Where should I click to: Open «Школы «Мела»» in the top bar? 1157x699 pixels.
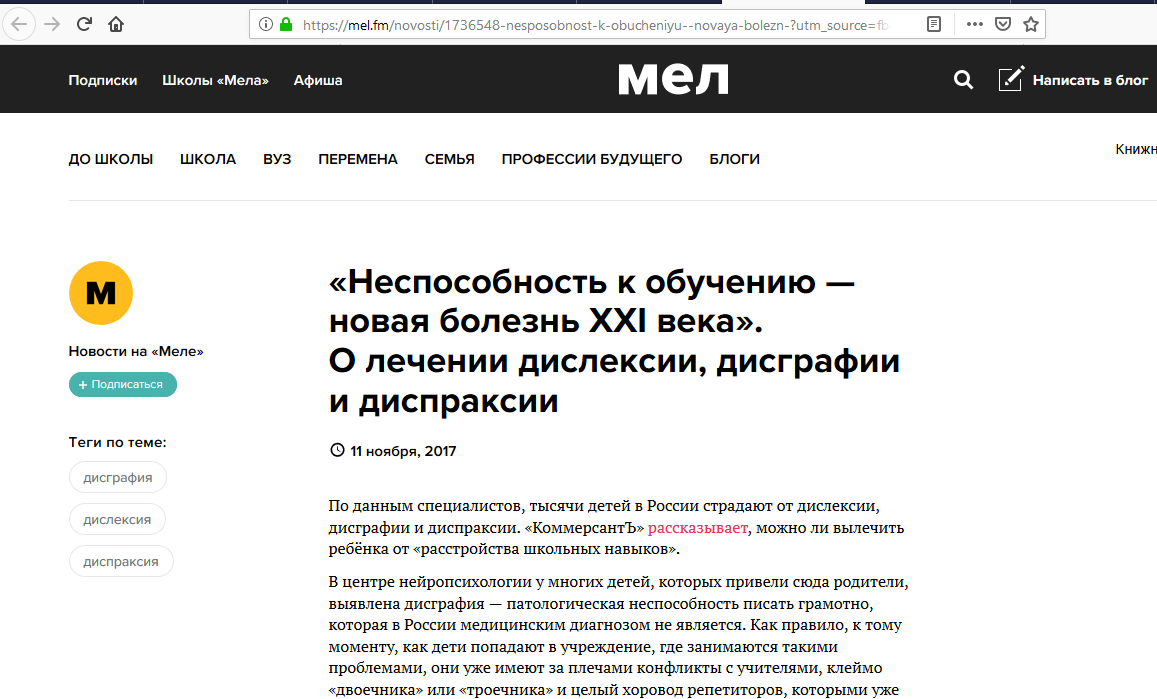[x=215, y=80]
